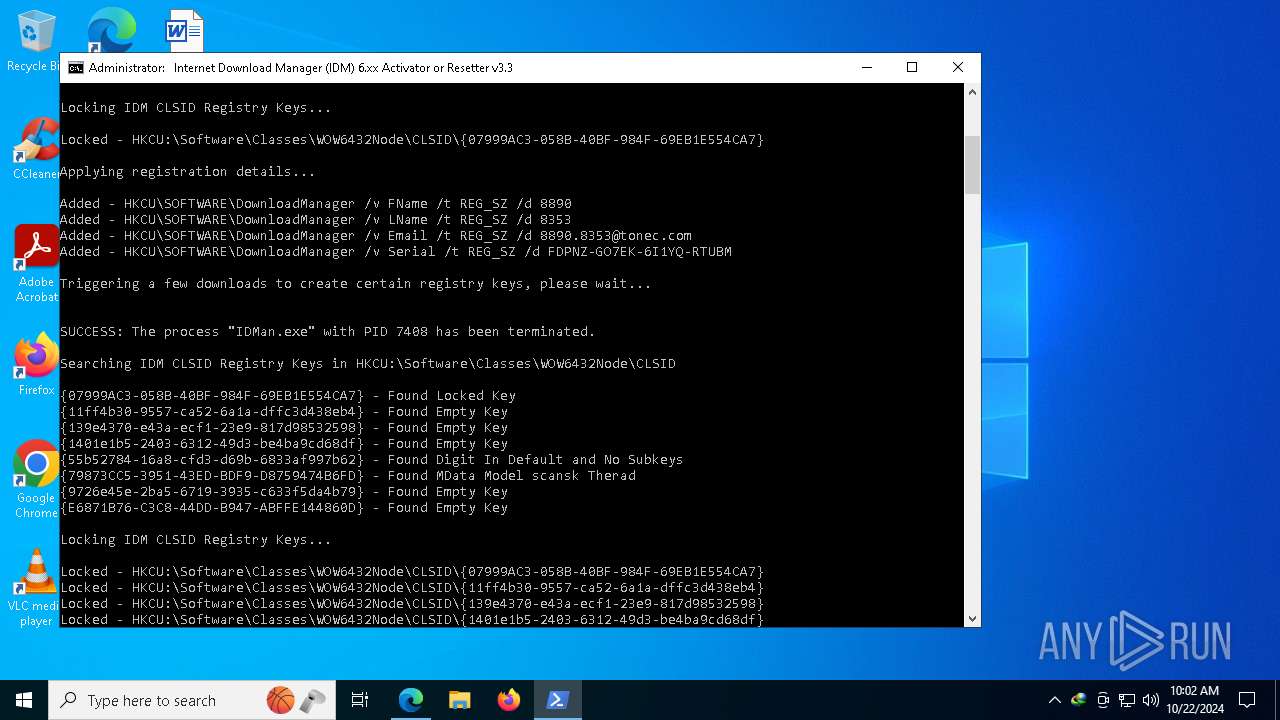Open the Word document on the desktop
This screenshot has width=1280, height=720.
(x=184, y=30)
